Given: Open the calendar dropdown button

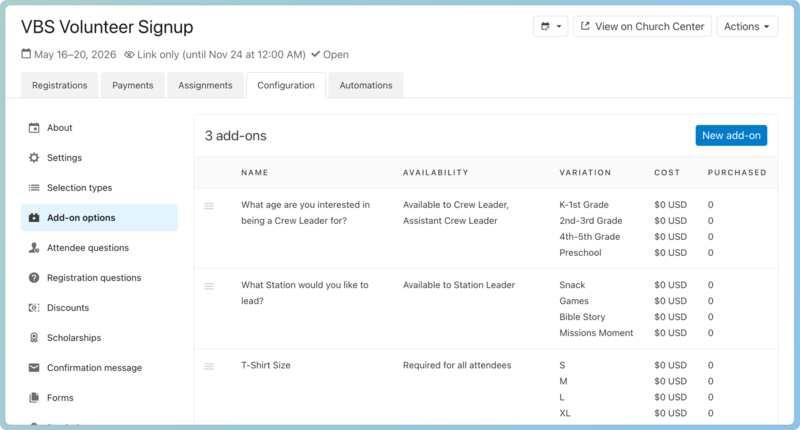Looking at the screenshot, I should (x=551, y=27).
